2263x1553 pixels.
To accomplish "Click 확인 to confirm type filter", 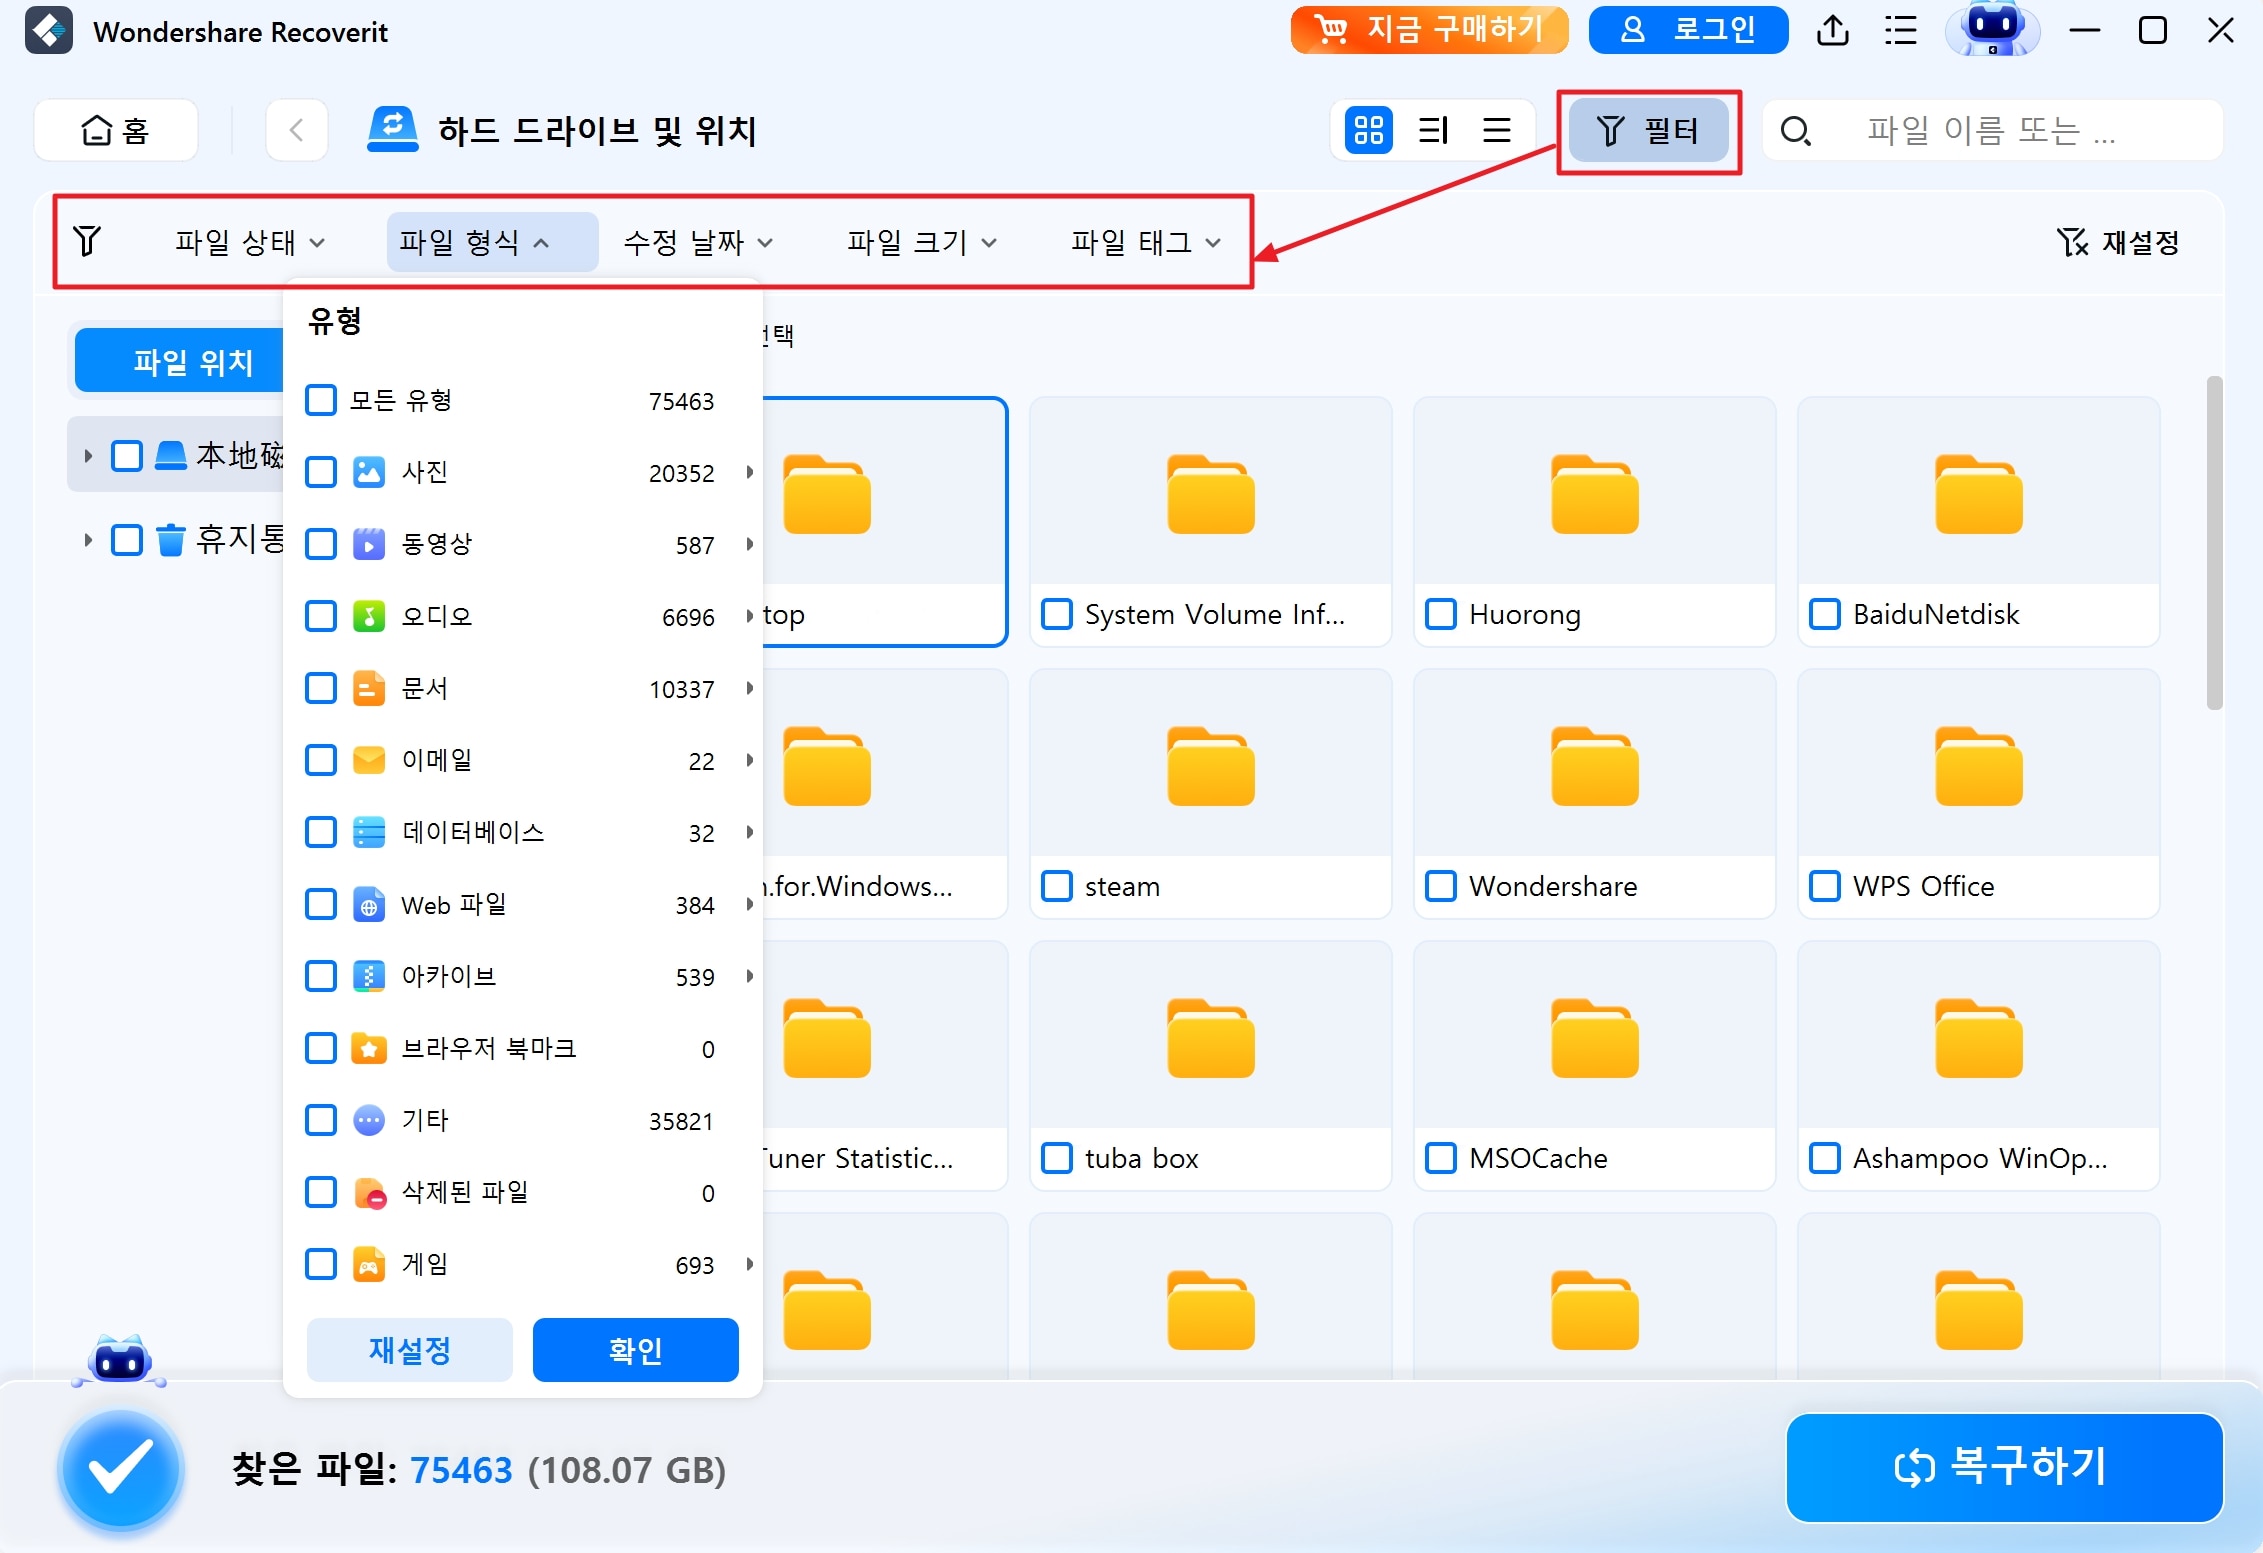I will pos(636,1350).
